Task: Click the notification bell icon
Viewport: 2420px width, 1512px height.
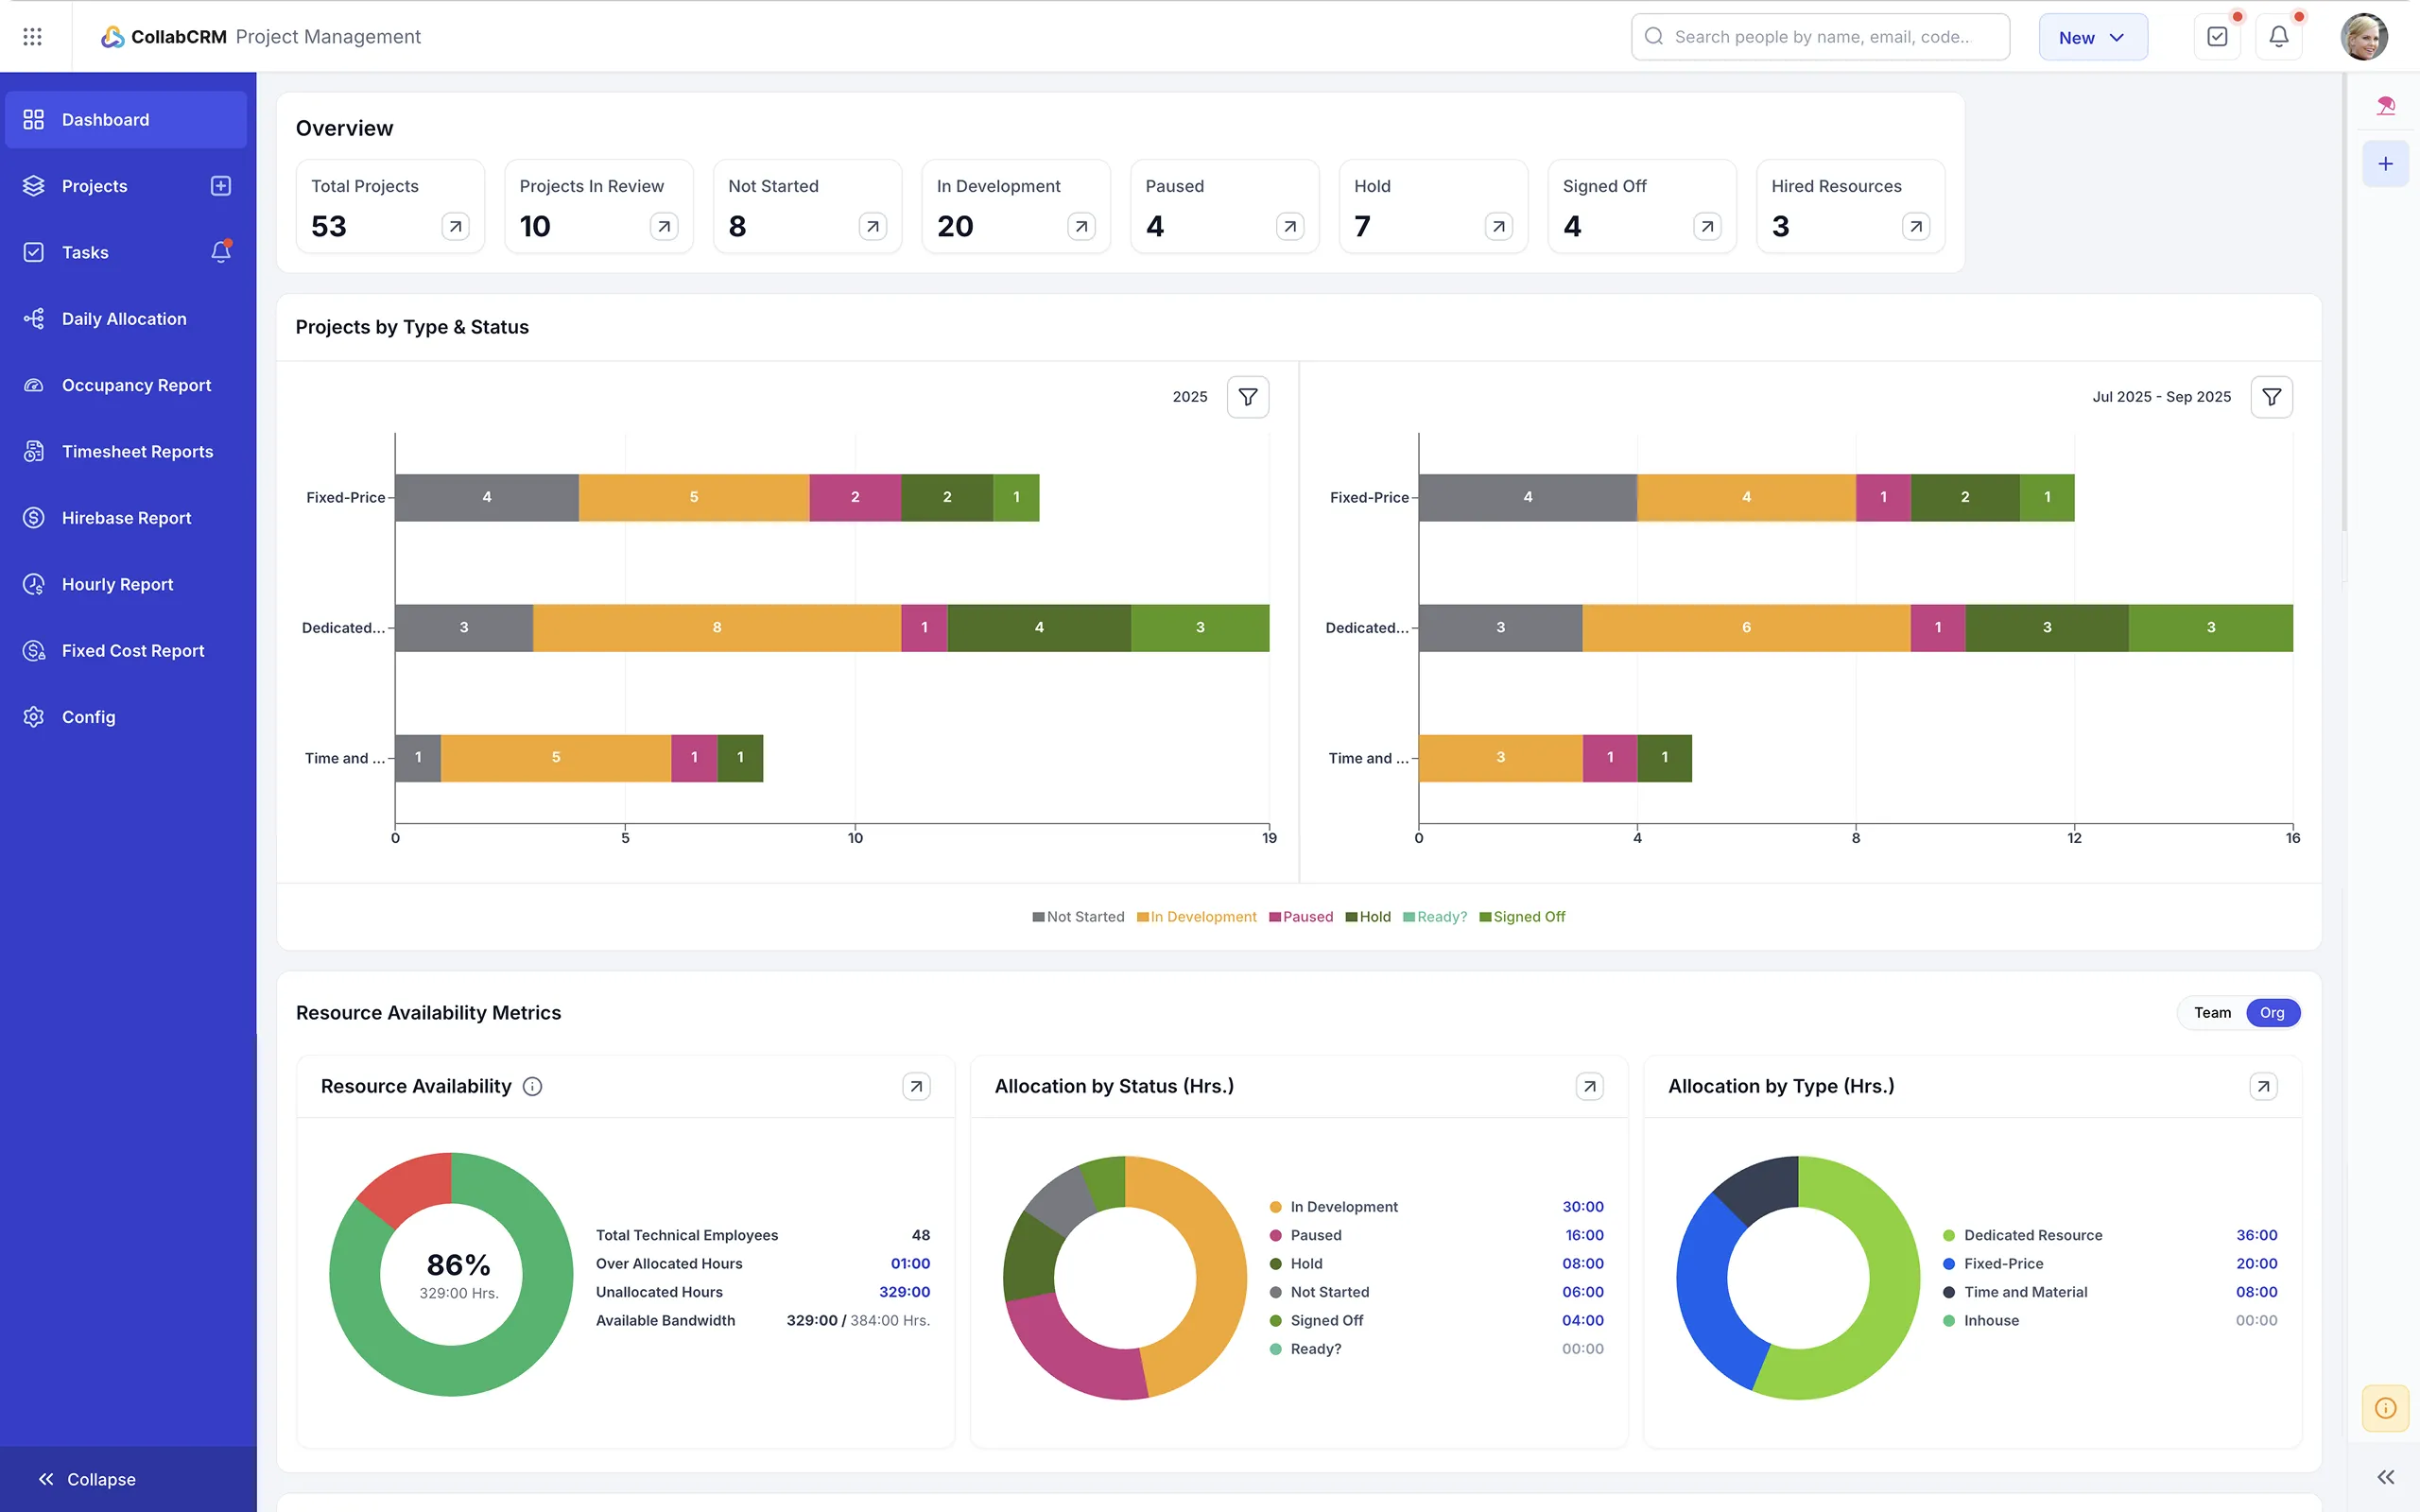Action: (x=2279, y=36)
